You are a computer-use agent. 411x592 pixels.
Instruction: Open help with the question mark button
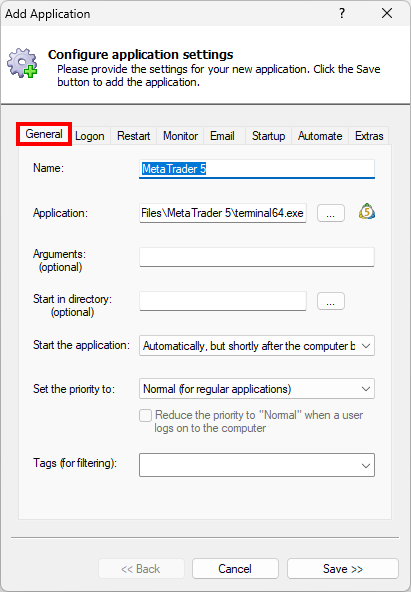(342, 14)
